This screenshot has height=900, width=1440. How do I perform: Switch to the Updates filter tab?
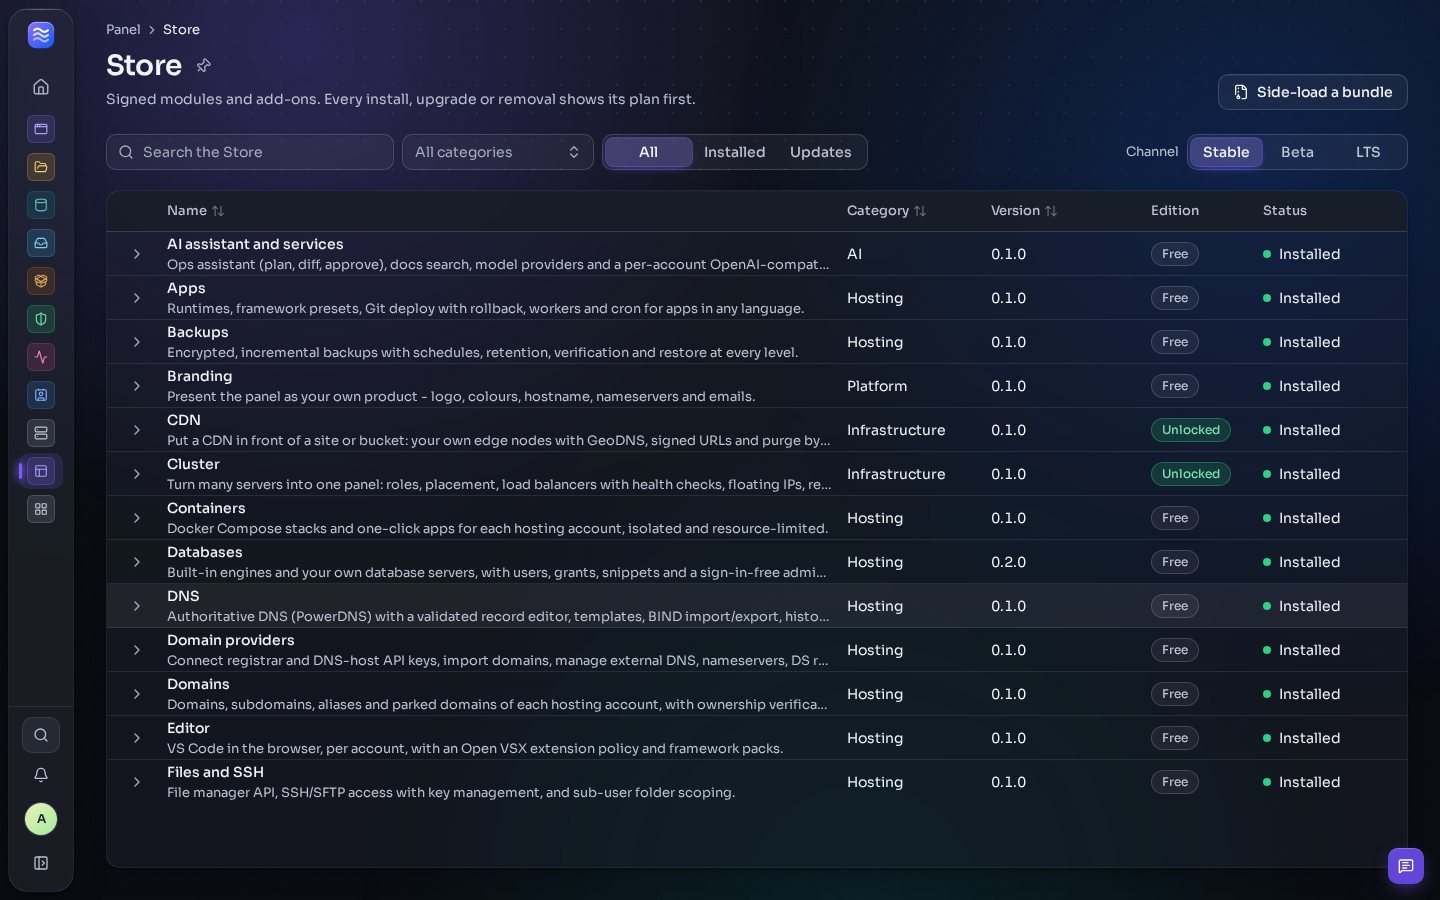(x=821, y=152)
